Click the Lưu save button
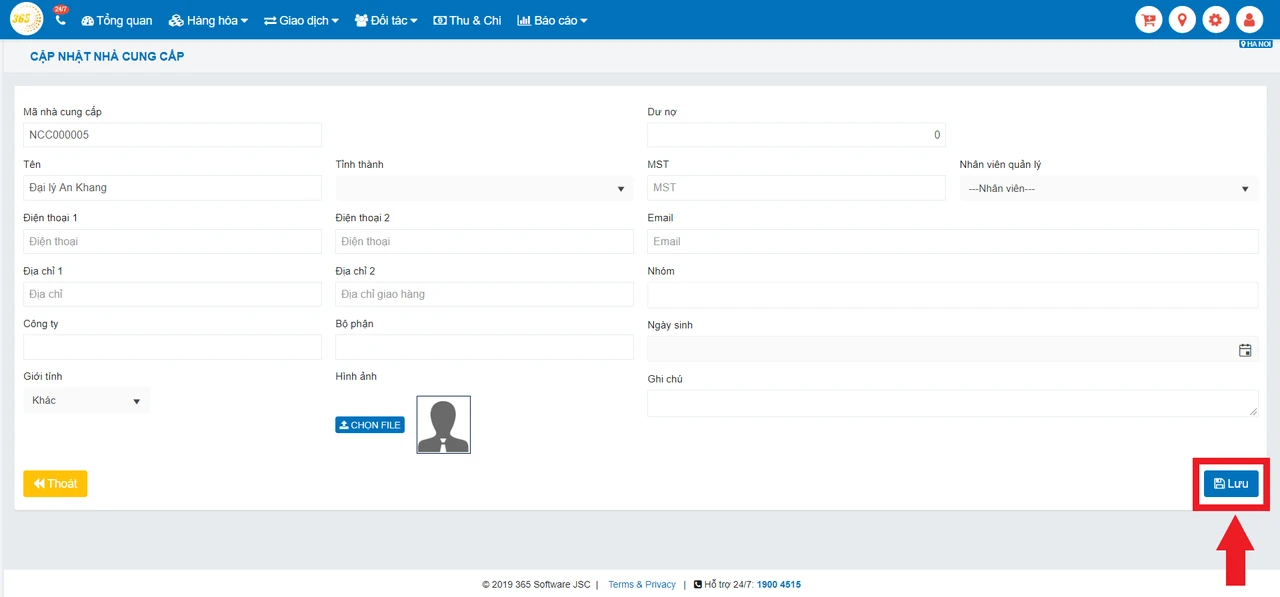1280x597 pixels. [1231, 484]
